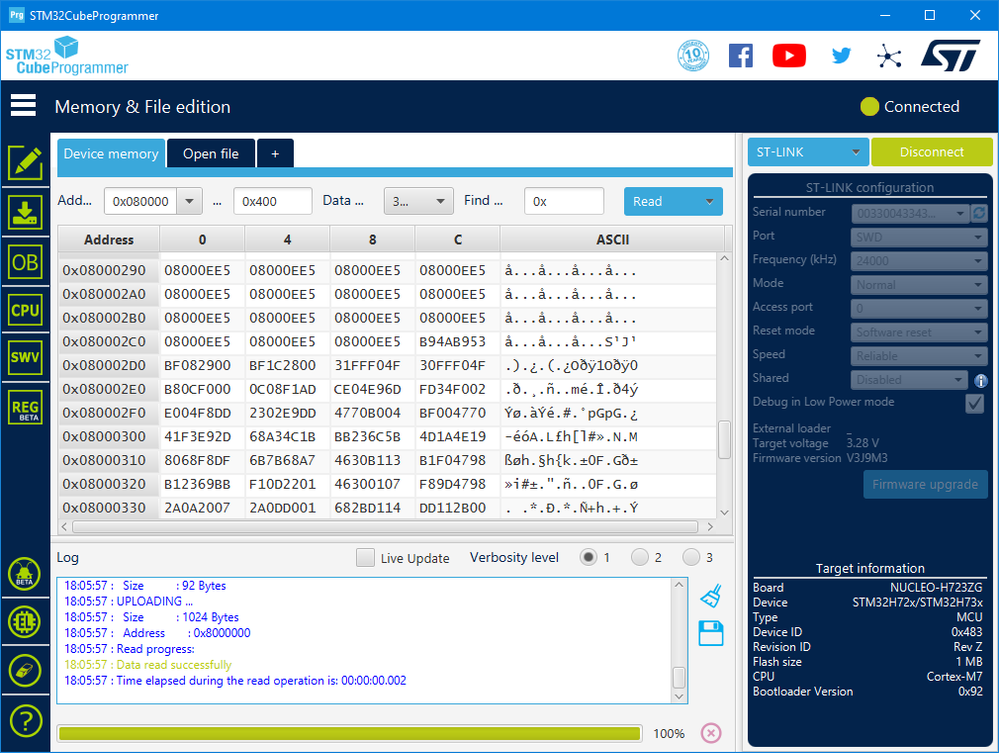Select verbosity level 2
Viewport: 999px width, 753px height.
click(x=640, y=557)
